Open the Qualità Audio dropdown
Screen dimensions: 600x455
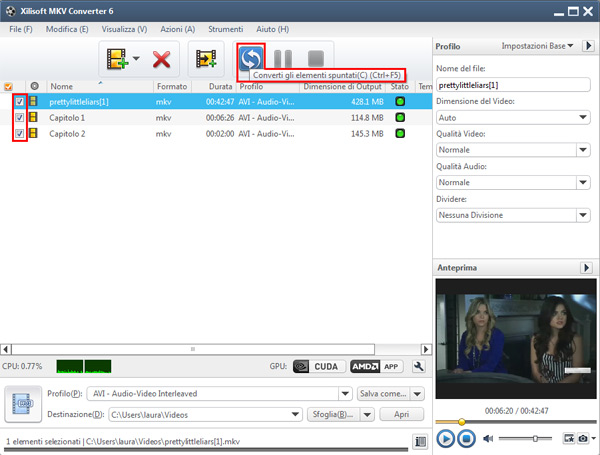(x=513, y=182)
